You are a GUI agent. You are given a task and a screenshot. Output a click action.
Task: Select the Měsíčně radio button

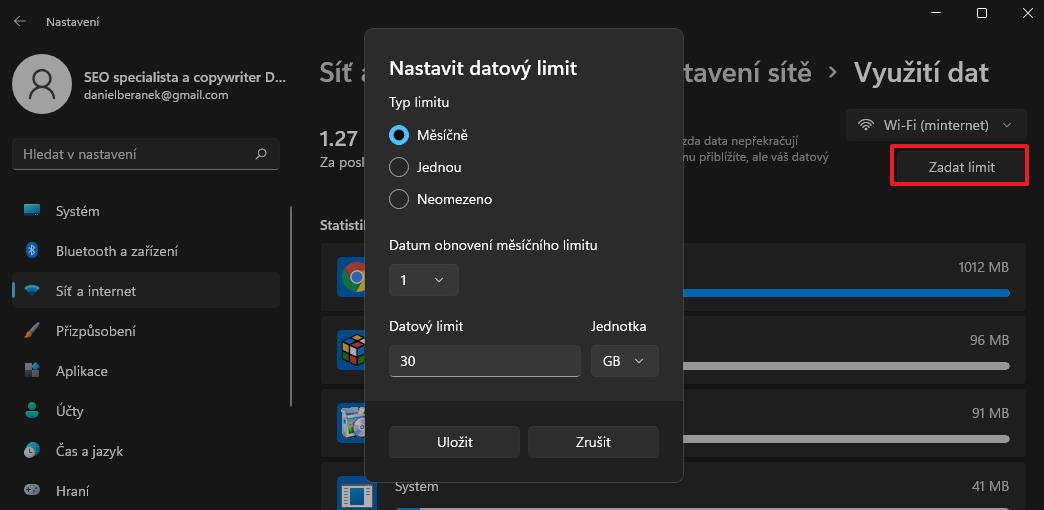398,134
